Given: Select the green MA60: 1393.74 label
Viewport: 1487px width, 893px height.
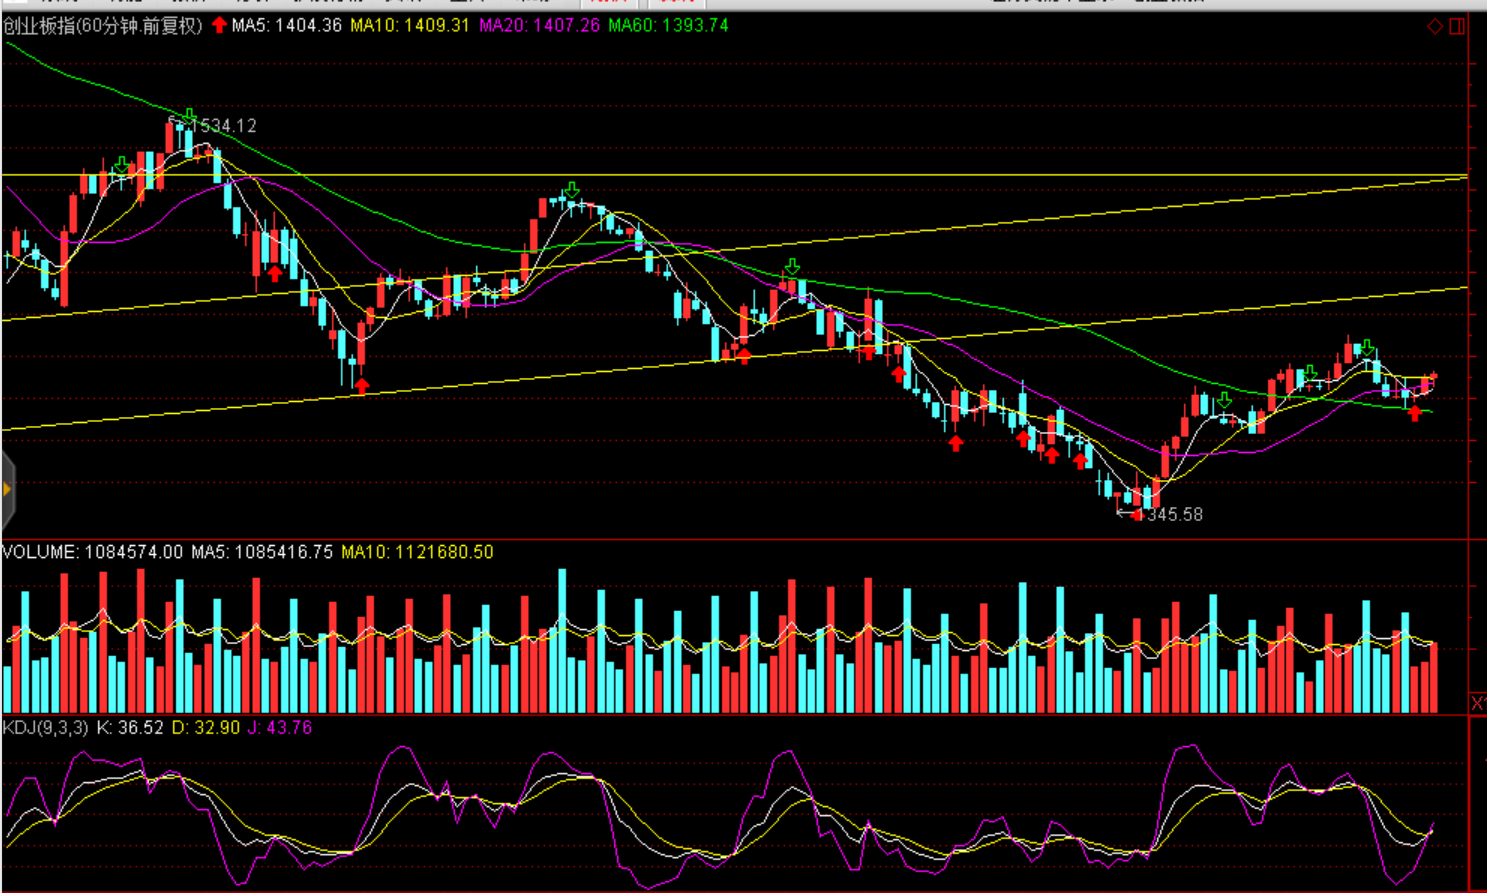Looking at the screenshot, I should coord(668,25).
